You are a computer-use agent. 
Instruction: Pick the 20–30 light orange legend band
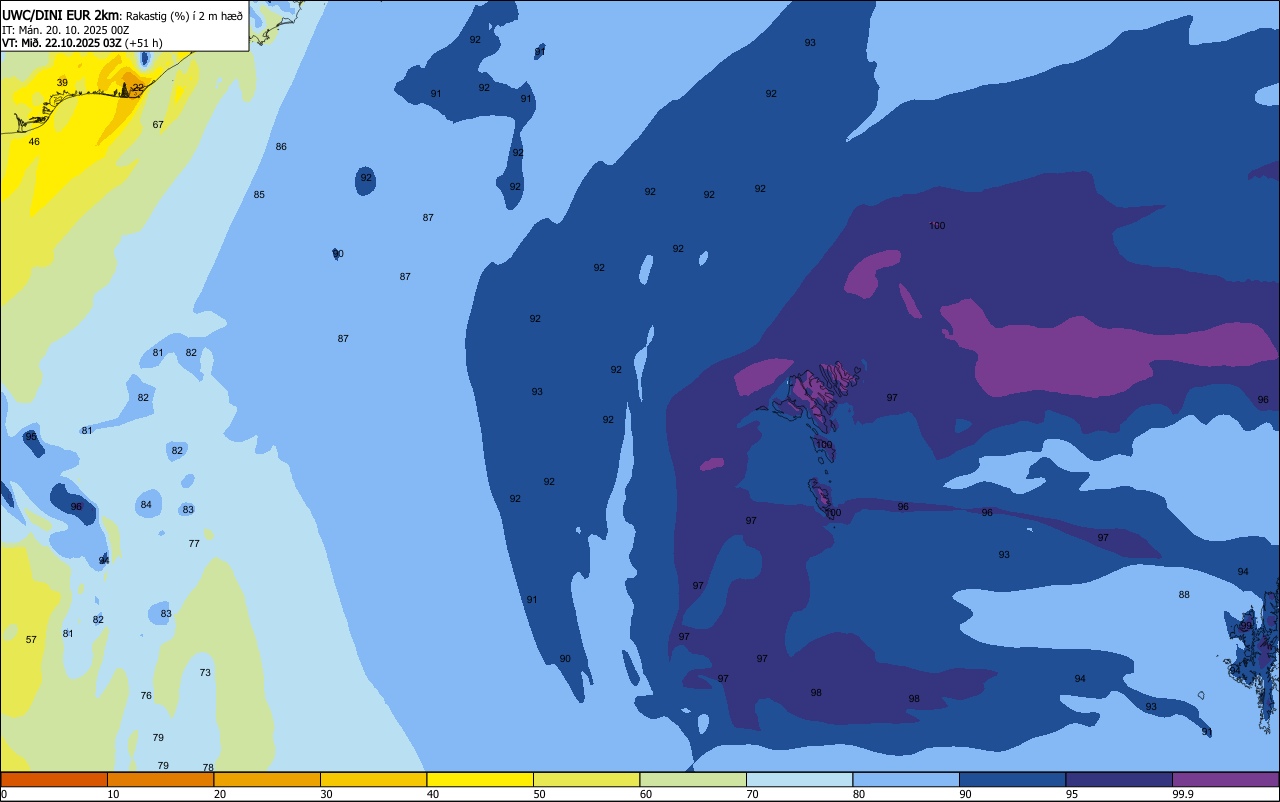pyautogui.click(x=267, y=779)
